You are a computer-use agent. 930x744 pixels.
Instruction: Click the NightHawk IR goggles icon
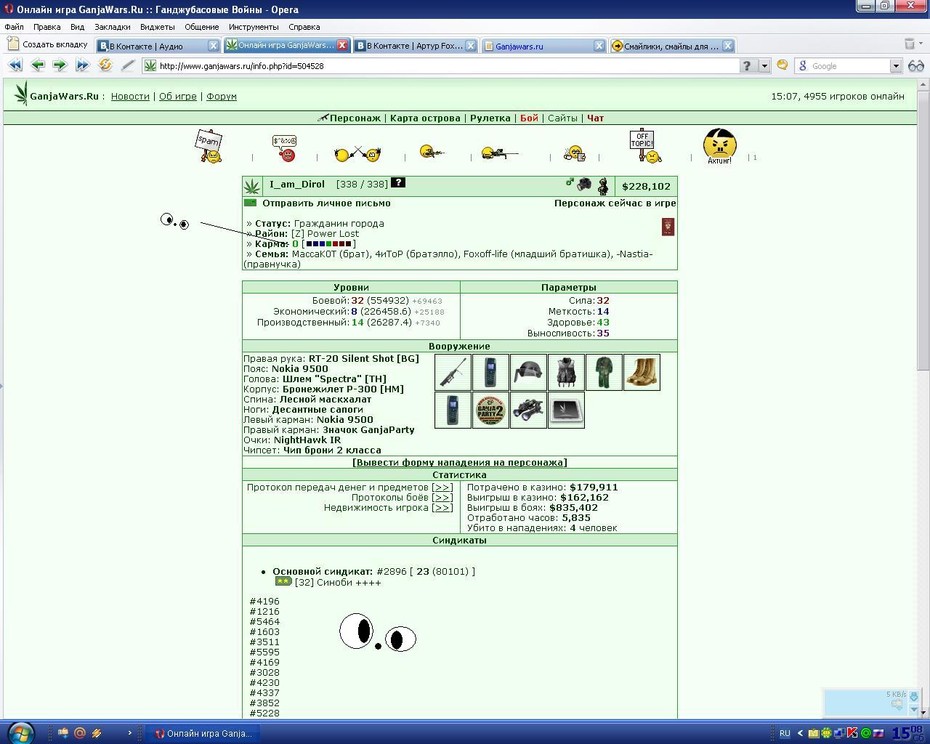(528, 410)
